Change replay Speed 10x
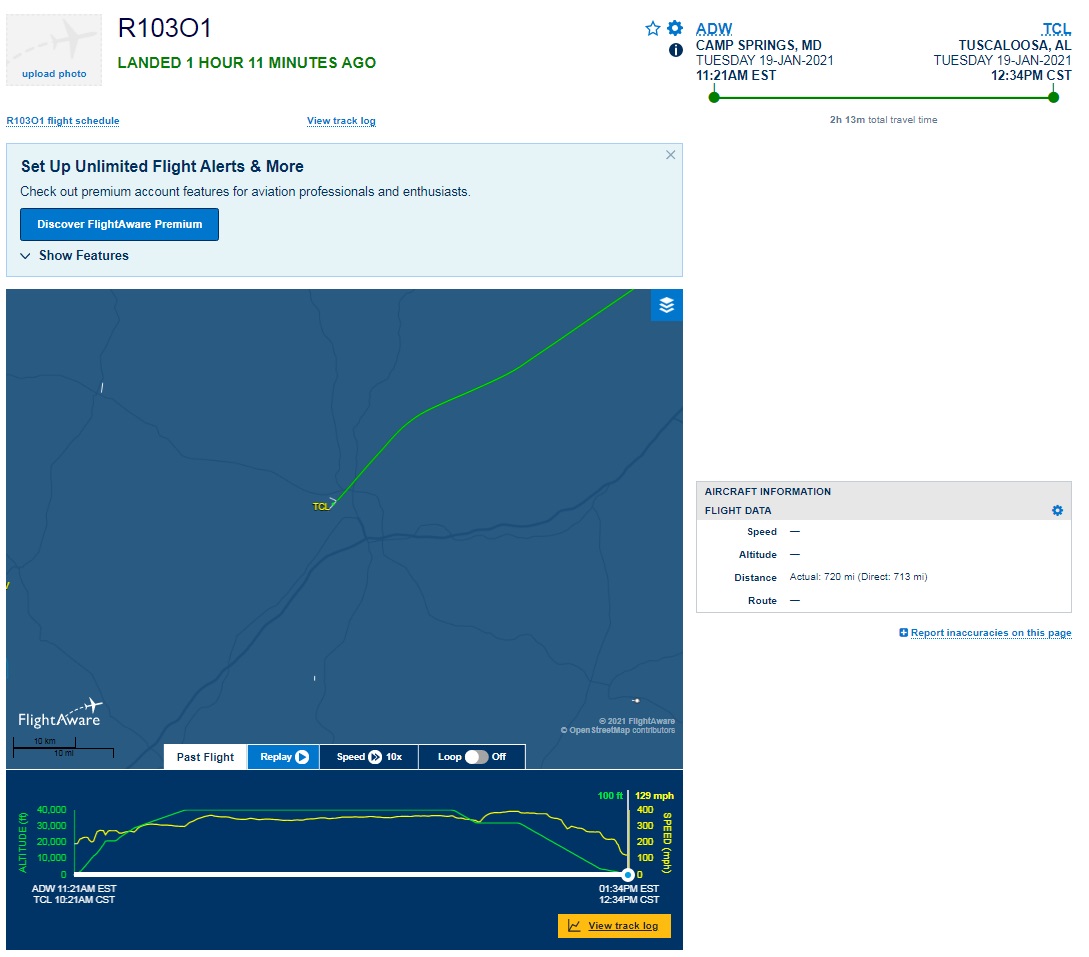This screenshot has width=1089, height=957. (369, 757)
